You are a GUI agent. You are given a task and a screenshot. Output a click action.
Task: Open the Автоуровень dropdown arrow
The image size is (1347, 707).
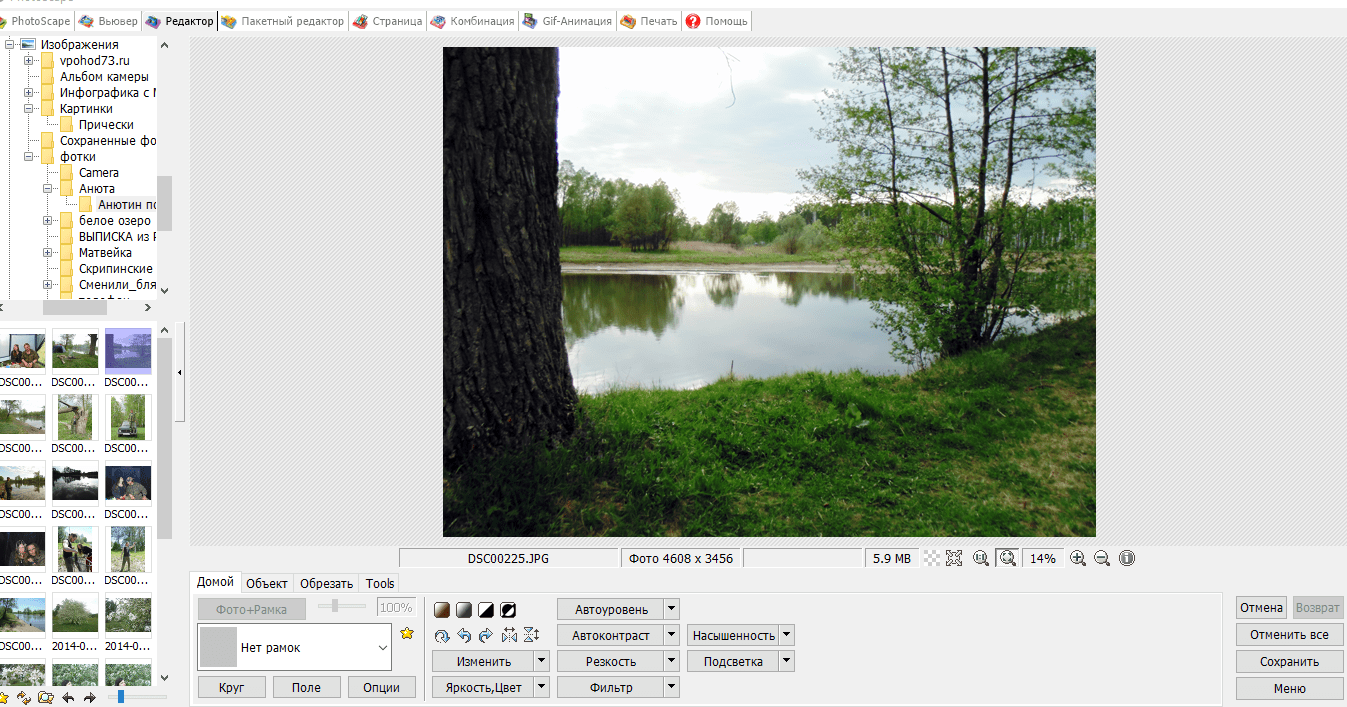[672, 609]
